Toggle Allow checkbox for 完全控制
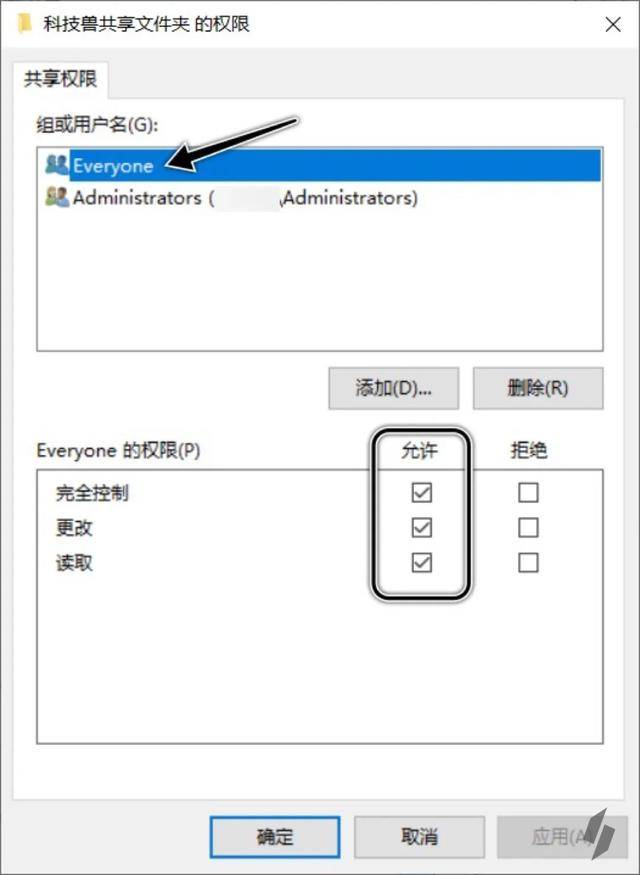 pyautogui.click(x=421, y=492)
